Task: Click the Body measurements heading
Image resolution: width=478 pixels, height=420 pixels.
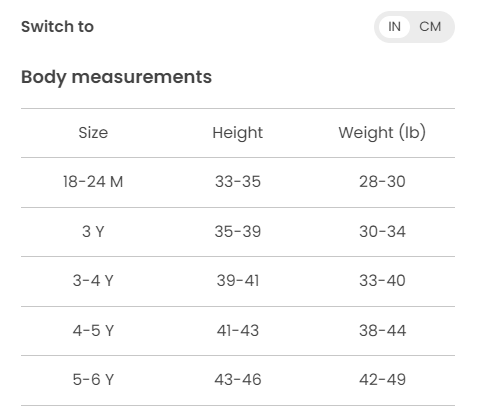Action: click(116, 77)
